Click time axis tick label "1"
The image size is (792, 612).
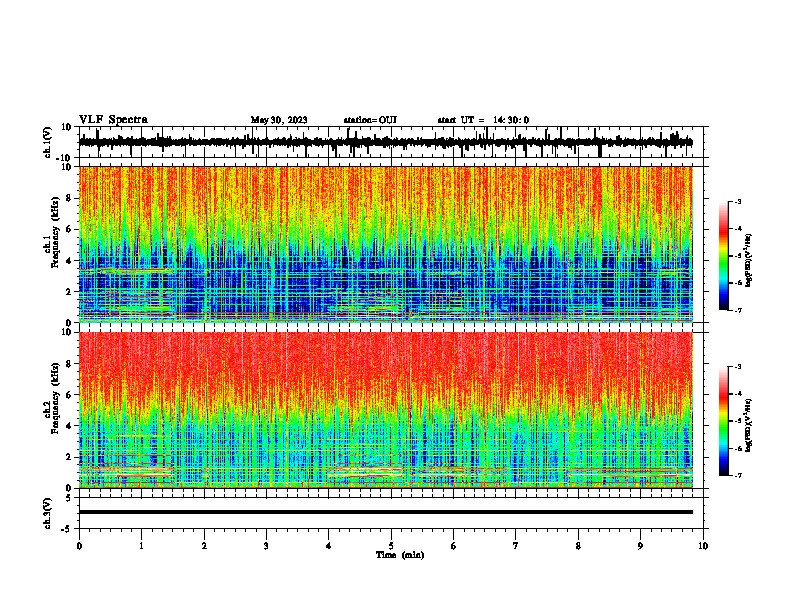tap(141, 546)
